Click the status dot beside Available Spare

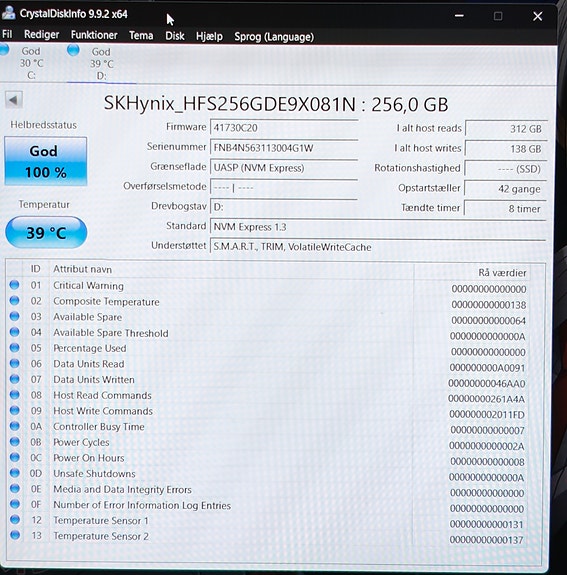(x=14, y=316)
